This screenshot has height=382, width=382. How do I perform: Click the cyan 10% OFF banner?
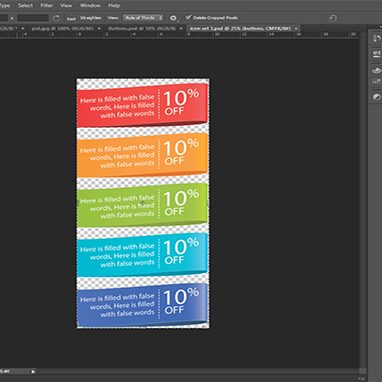pyautogui.click(x=142, y=254)
